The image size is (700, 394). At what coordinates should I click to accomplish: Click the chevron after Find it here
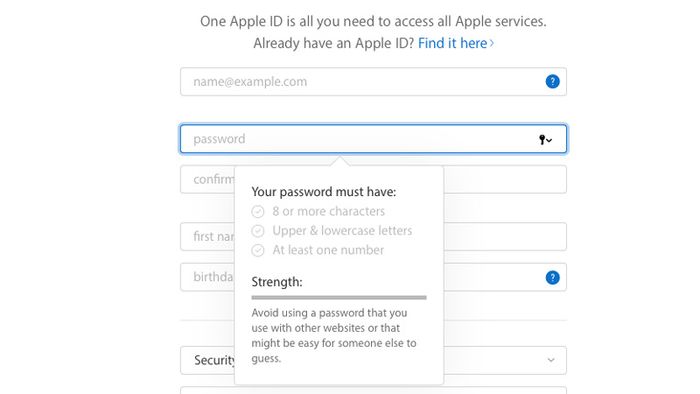(492, 43)
